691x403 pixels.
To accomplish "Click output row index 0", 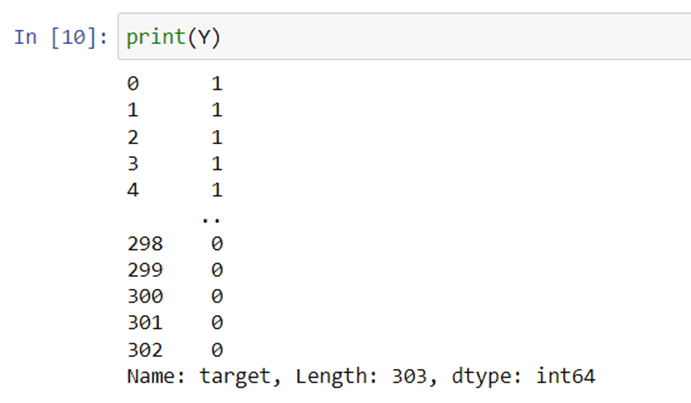I will click(133, 84).
